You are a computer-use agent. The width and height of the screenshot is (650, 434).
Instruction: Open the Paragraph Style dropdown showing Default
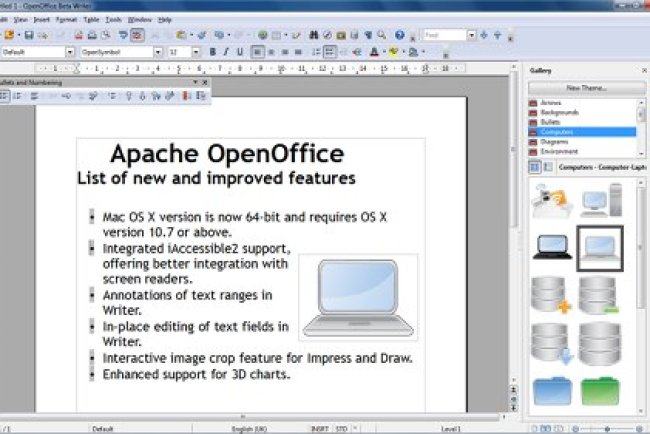click(x=70, y=52)
